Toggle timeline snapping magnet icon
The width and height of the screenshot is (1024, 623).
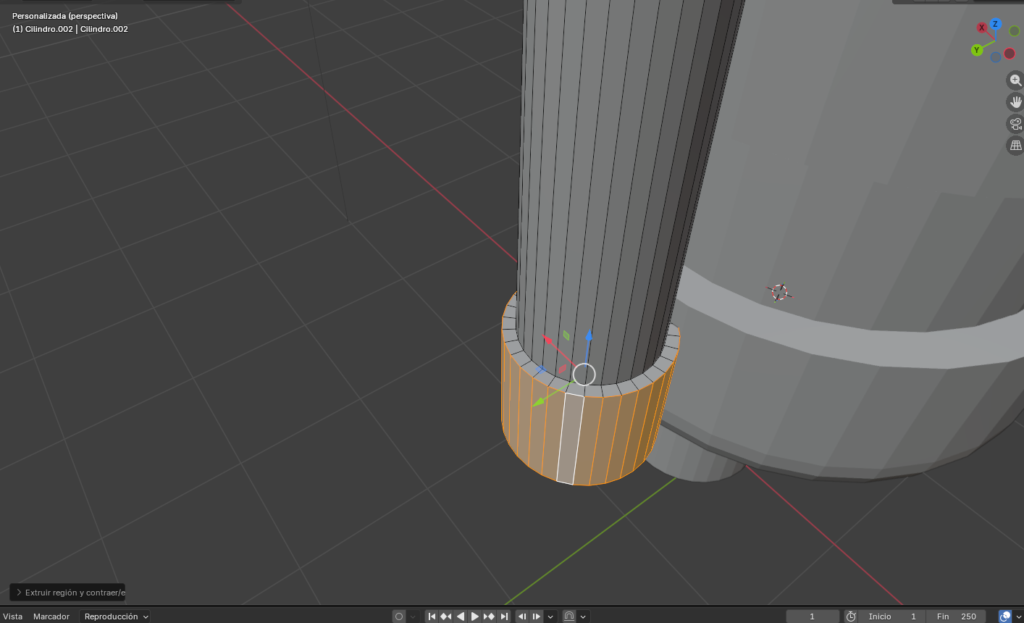569,616
